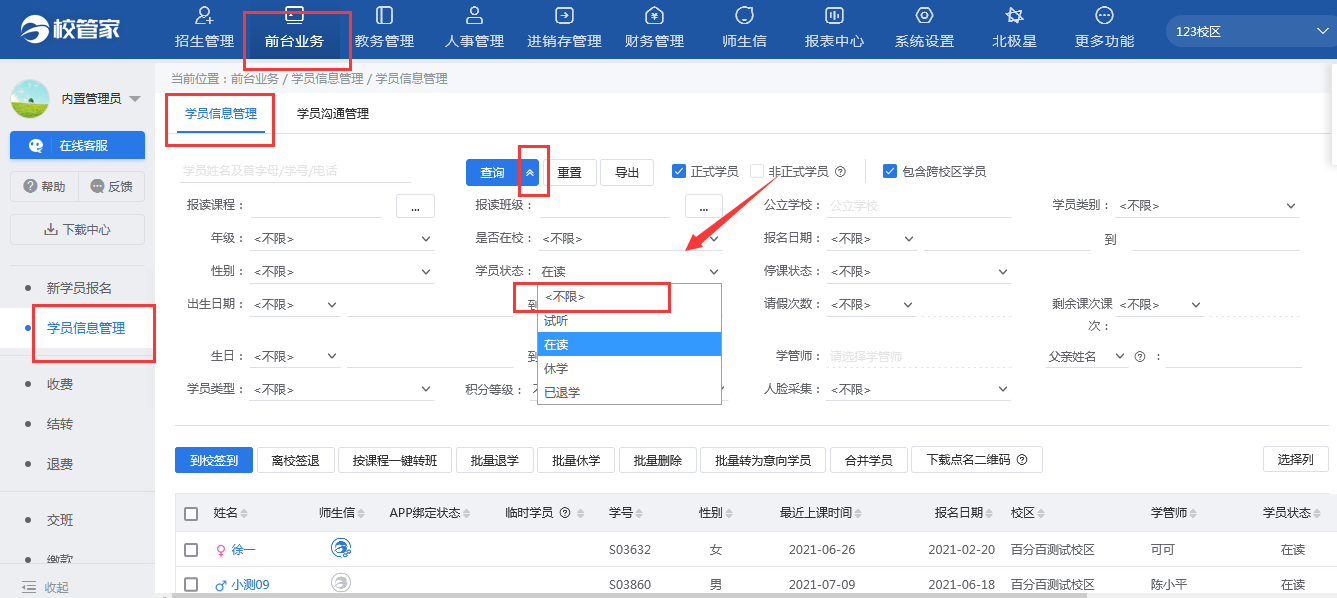Screen dimensions: 1337x598
Task: Click help icon on 下载点名二维码
Action: [x=1022, y=460]
